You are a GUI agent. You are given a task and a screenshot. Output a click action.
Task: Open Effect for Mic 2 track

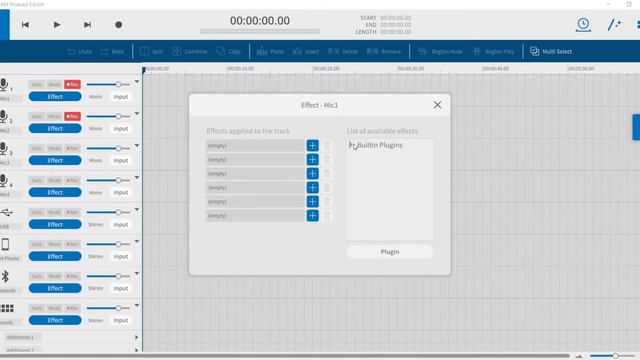[55, 129]
